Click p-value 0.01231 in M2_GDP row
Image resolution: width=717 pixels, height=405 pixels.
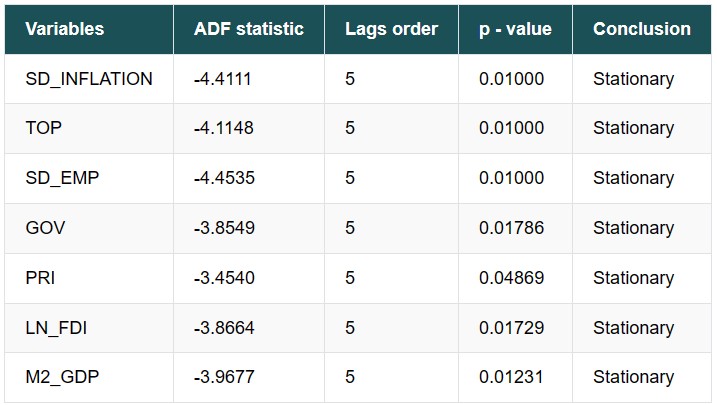[511, 377]
